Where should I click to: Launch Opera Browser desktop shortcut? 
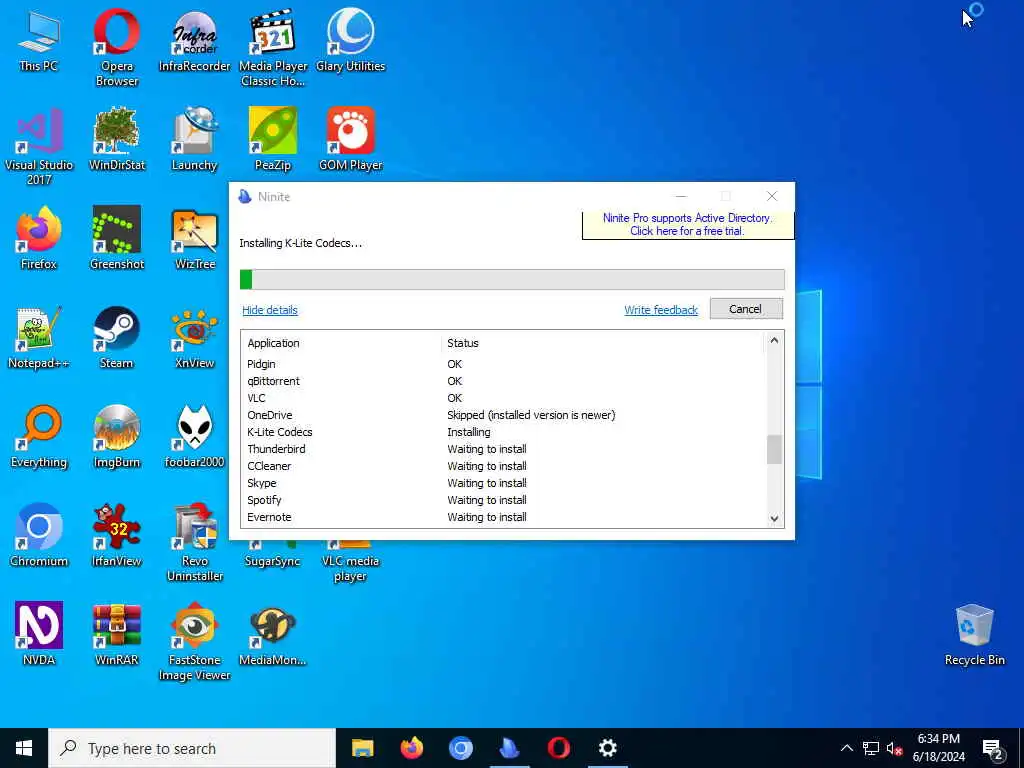pyautogui.click(x=117, y=47)
